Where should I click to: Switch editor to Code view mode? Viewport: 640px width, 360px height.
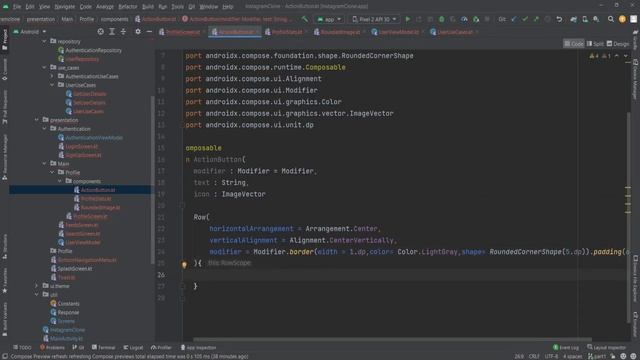click(x=573, y=44)
